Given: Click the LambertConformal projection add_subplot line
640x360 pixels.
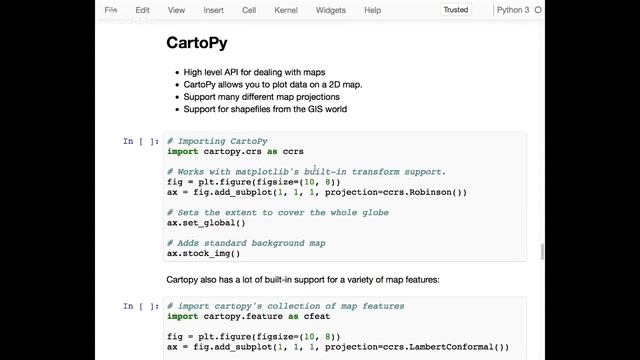Looking at the screenshot, I should [338, 347].
